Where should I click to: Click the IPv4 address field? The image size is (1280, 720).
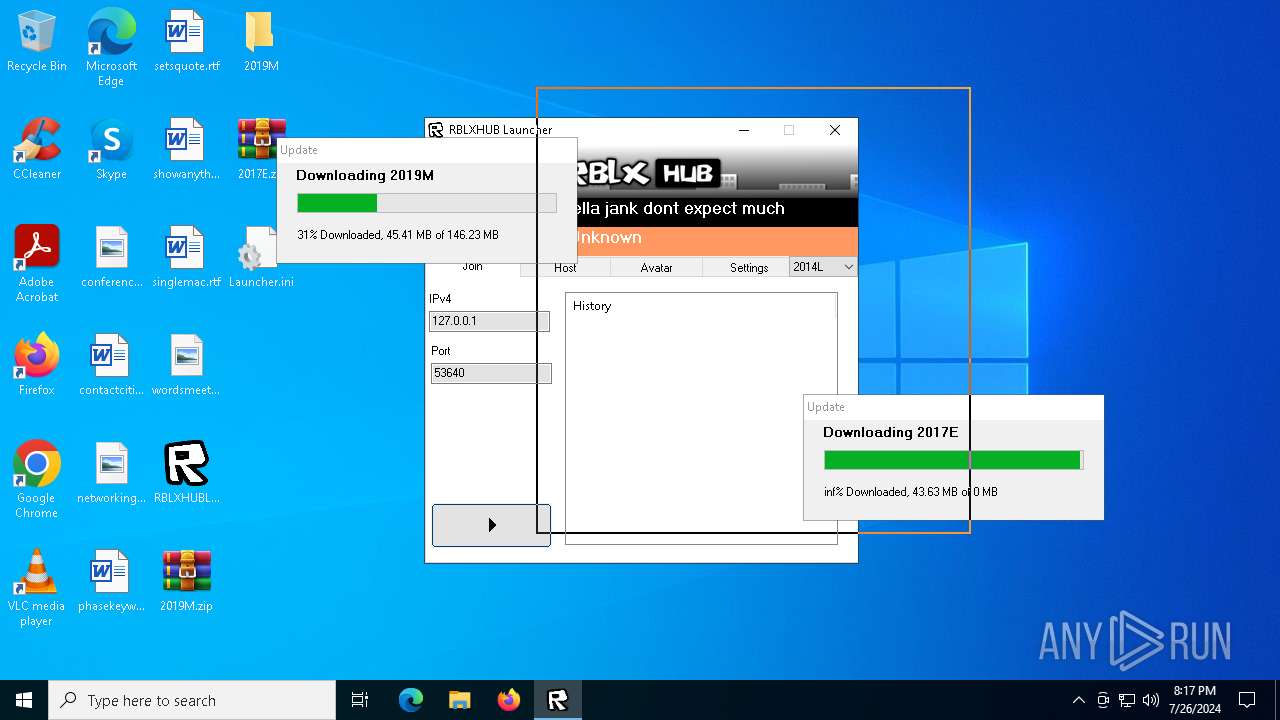coord(489,321)
